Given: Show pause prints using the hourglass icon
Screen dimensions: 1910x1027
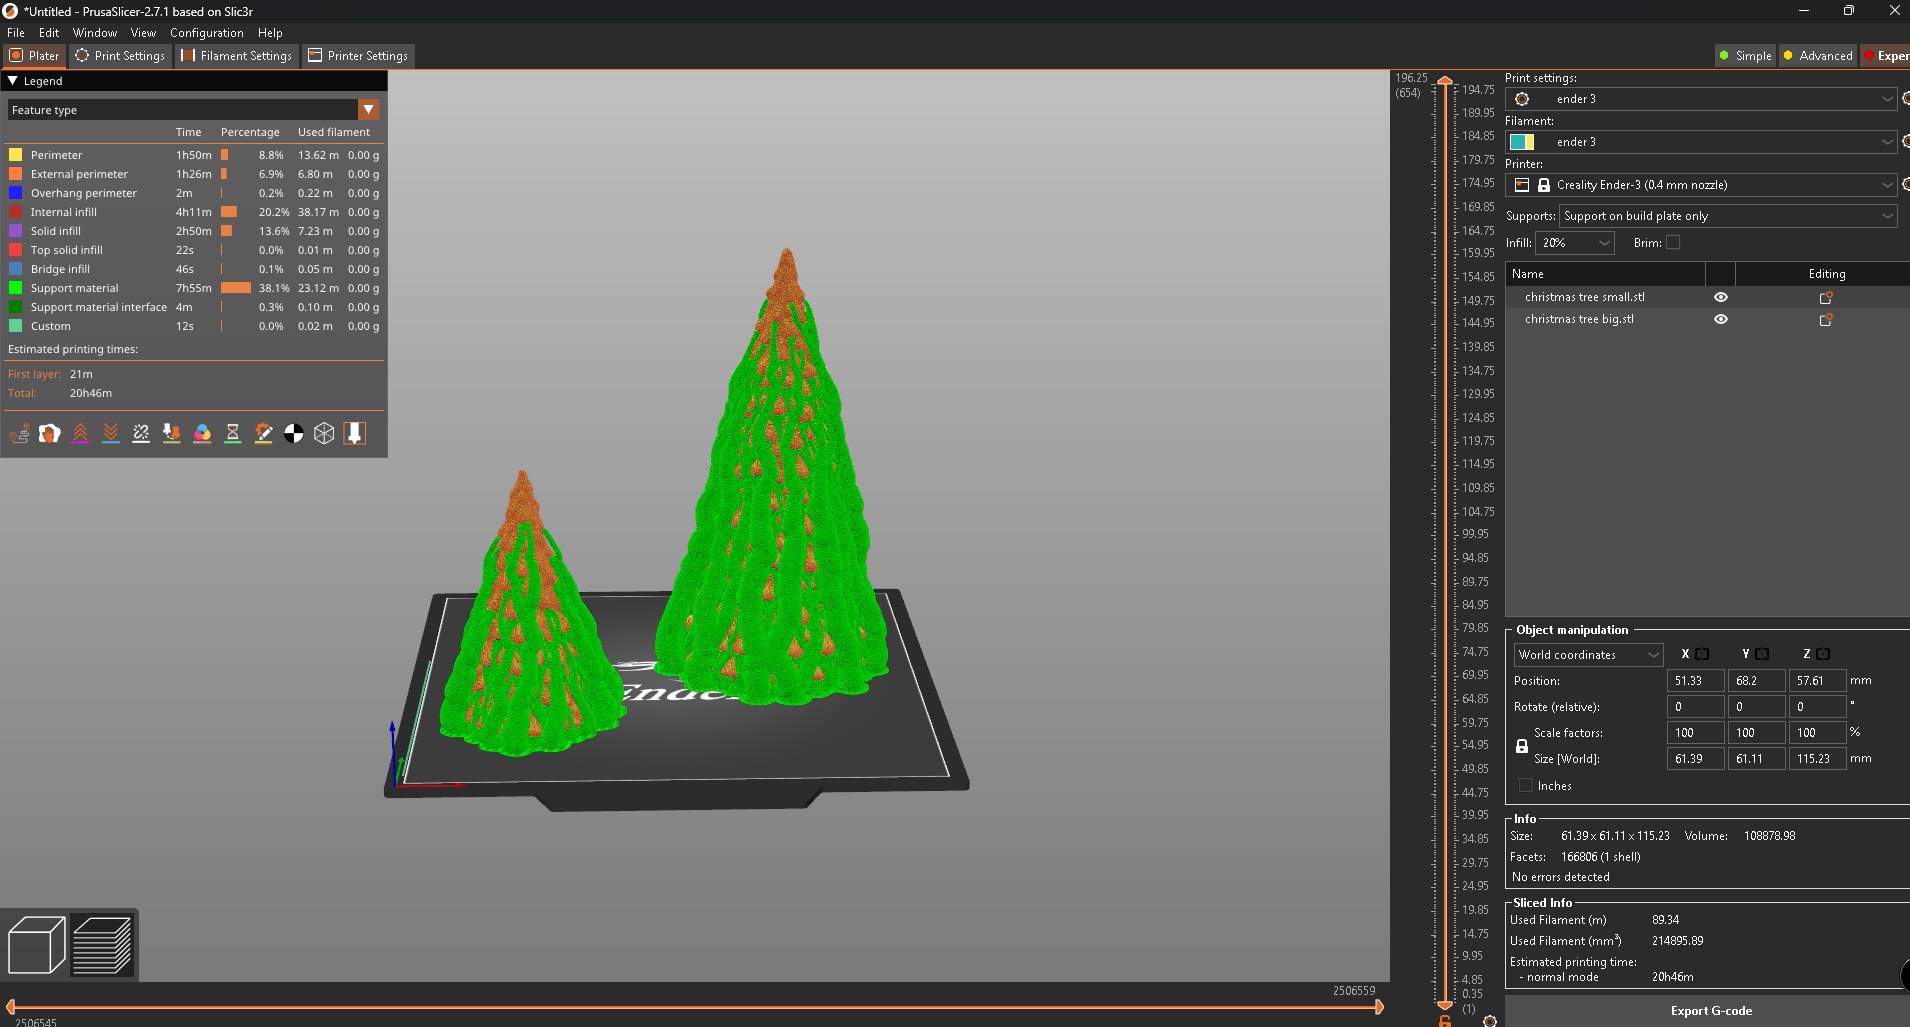Looking at the screenshot, I should [233, 434].
